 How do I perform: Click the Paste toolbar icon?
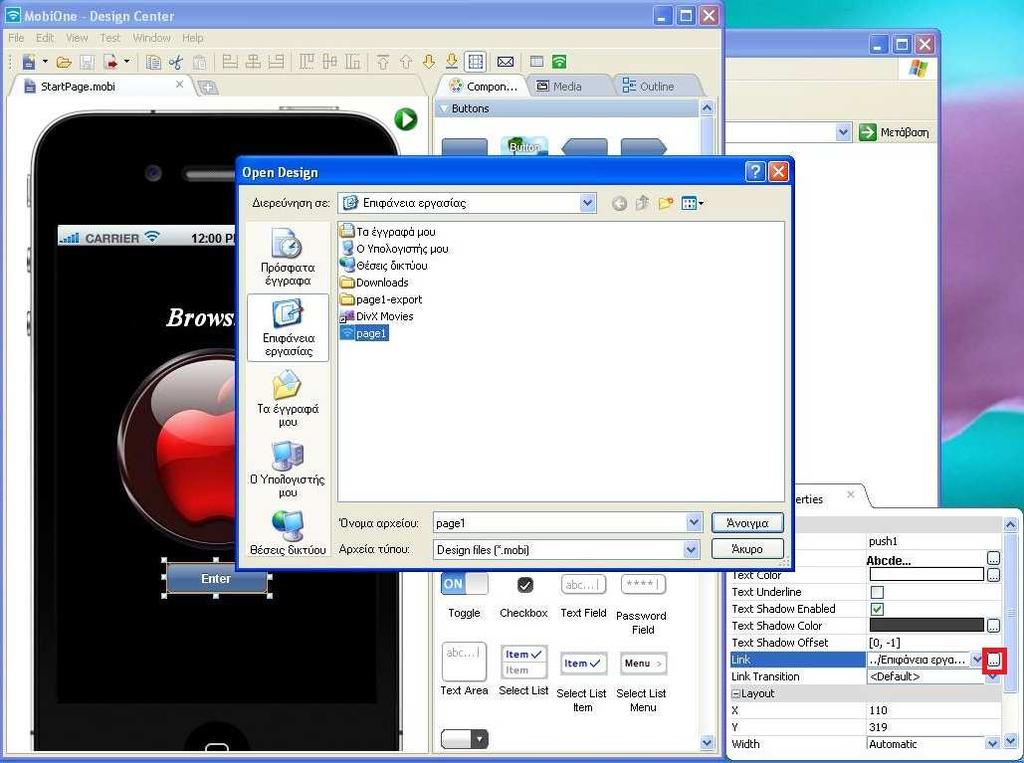pyautogui.click(x=200, y=62)
